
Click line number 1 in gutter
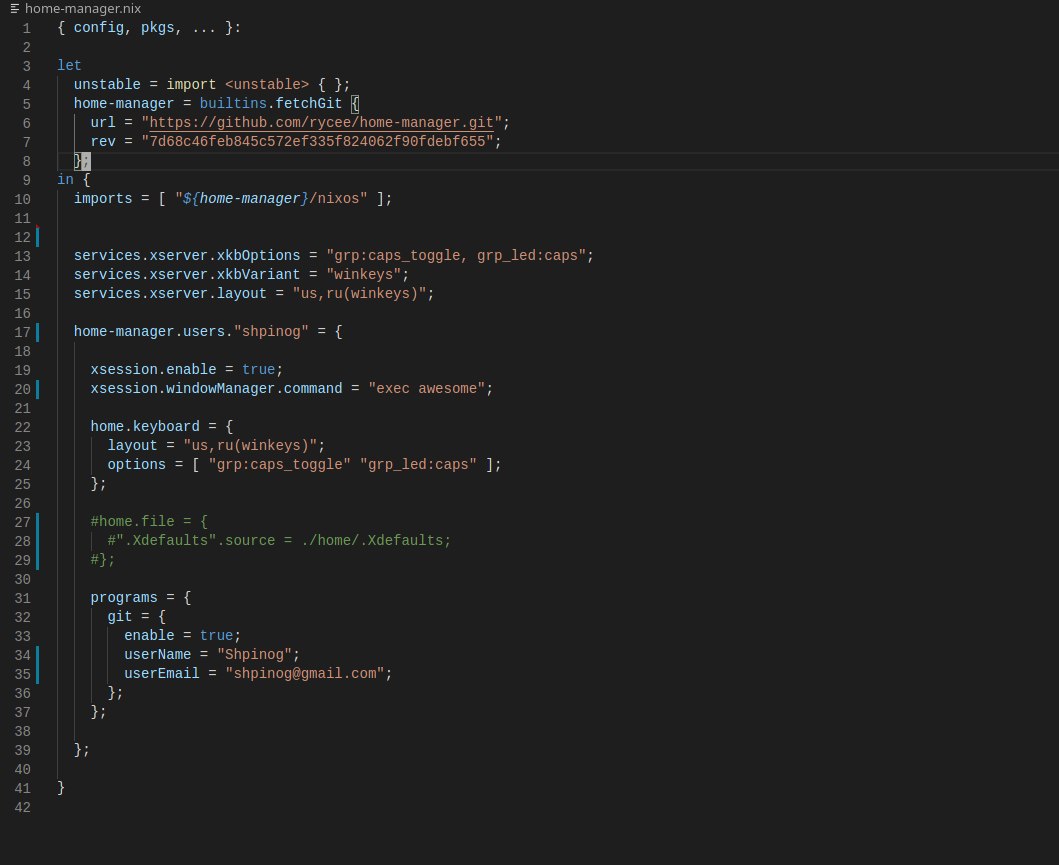26,28
